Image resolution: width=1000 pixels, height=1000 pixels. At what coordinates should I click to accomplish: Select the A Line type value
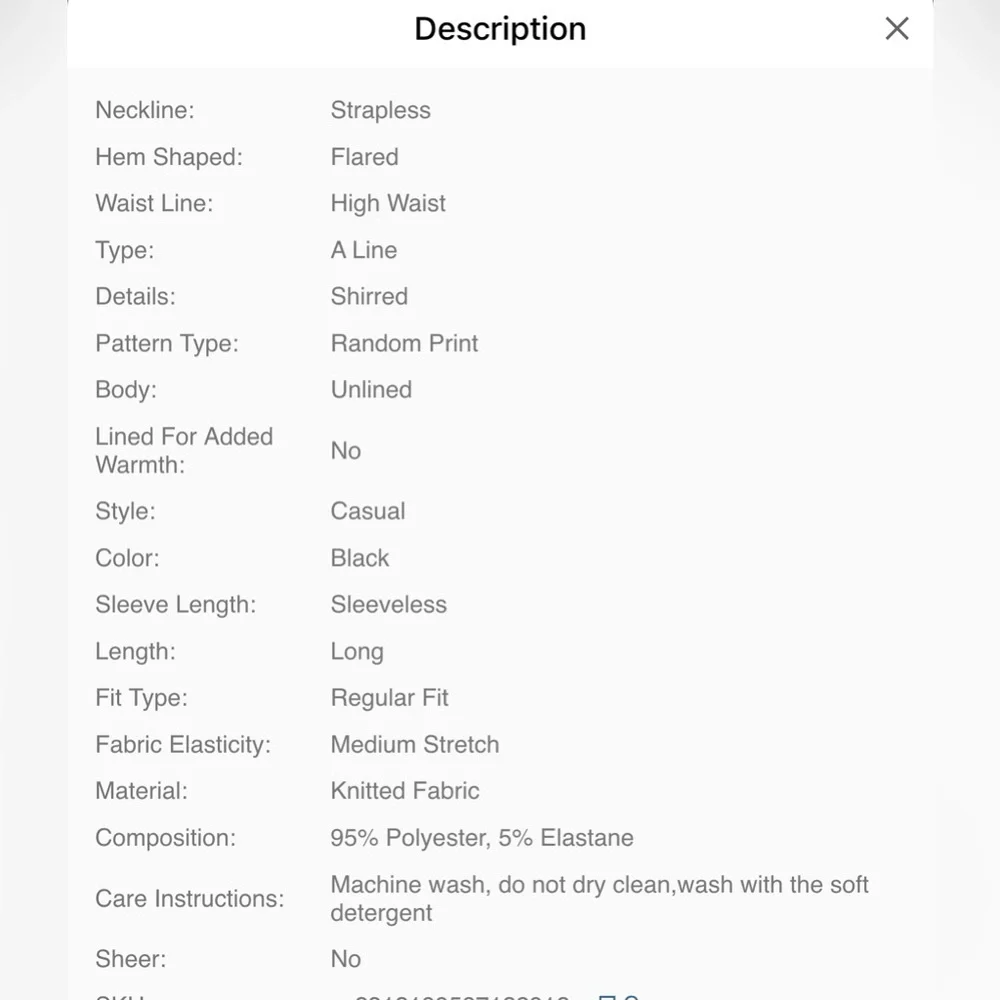click(363, 250)
